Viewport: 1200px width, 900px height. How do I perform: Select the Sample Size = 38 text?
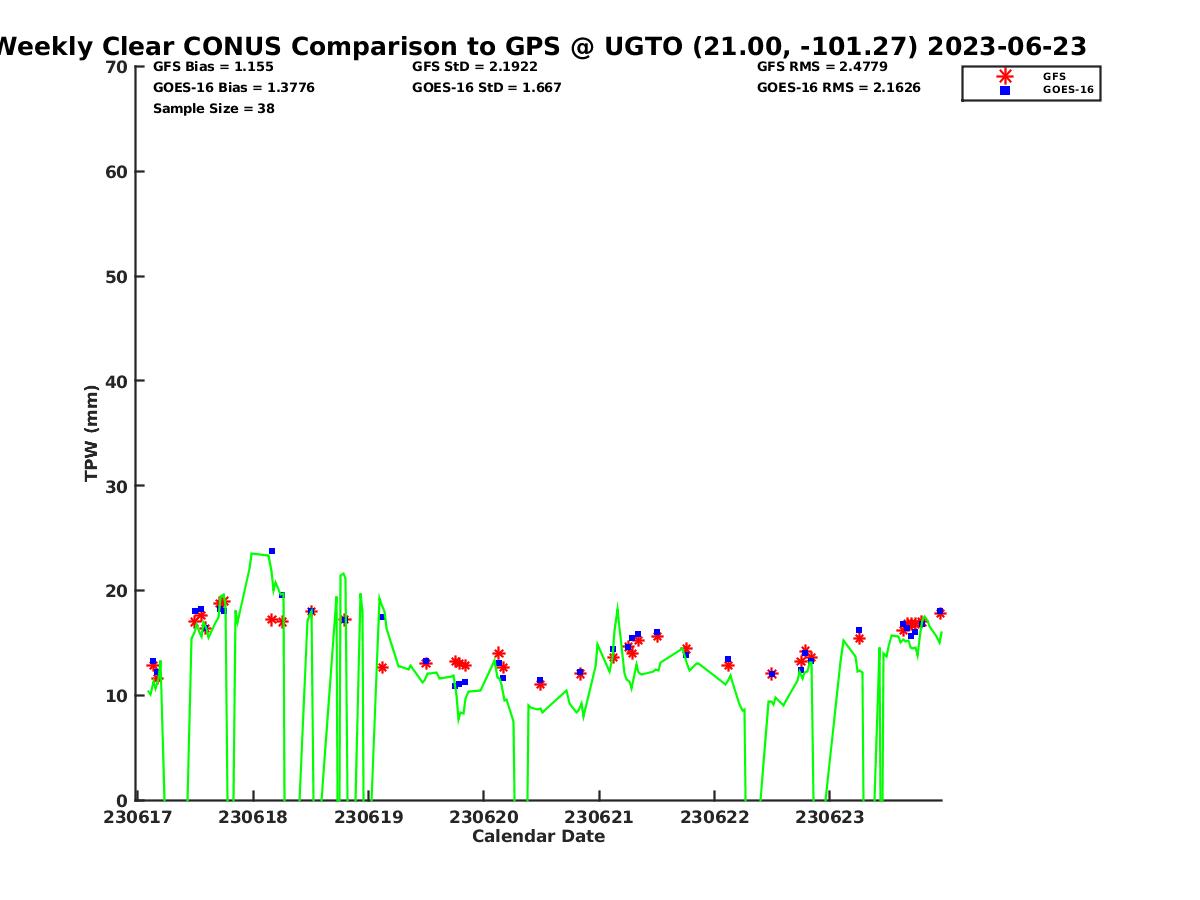[x=213, y=109]
